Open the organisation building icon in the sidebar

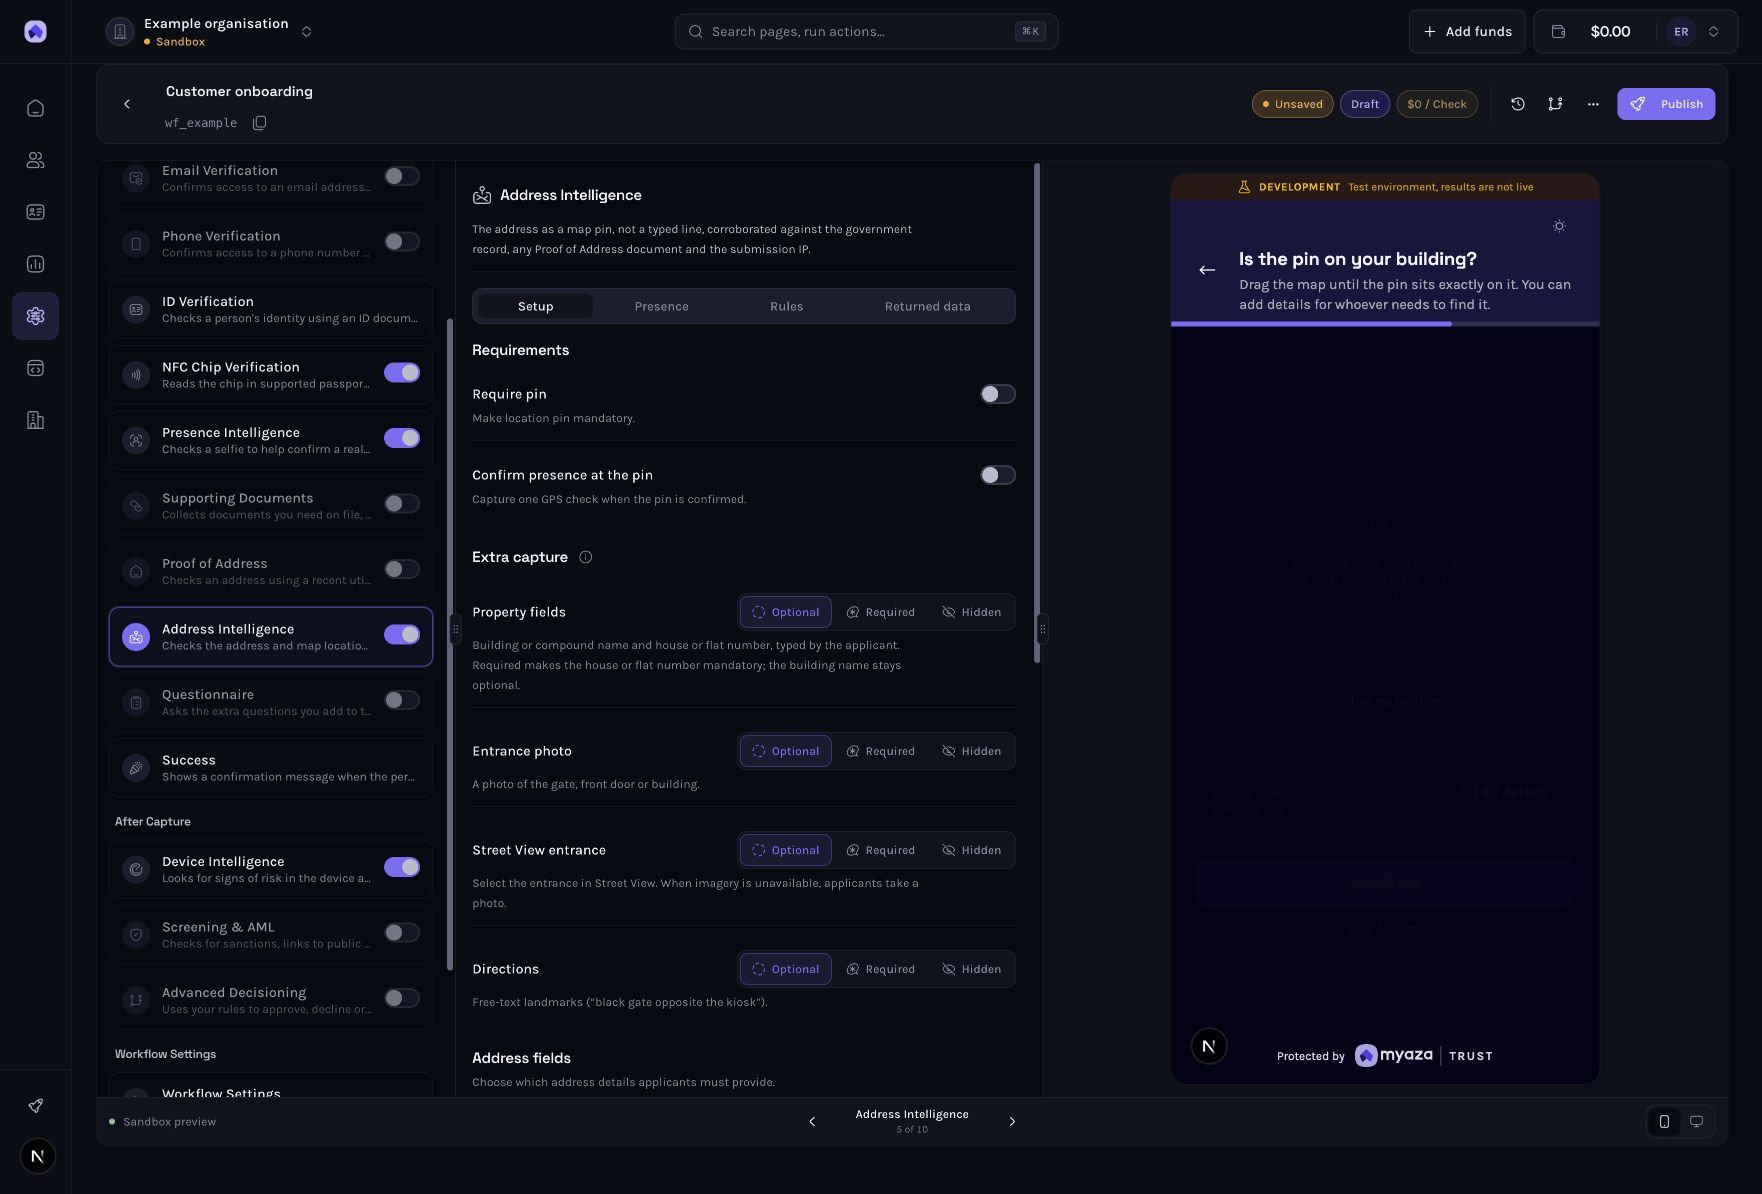35,420
